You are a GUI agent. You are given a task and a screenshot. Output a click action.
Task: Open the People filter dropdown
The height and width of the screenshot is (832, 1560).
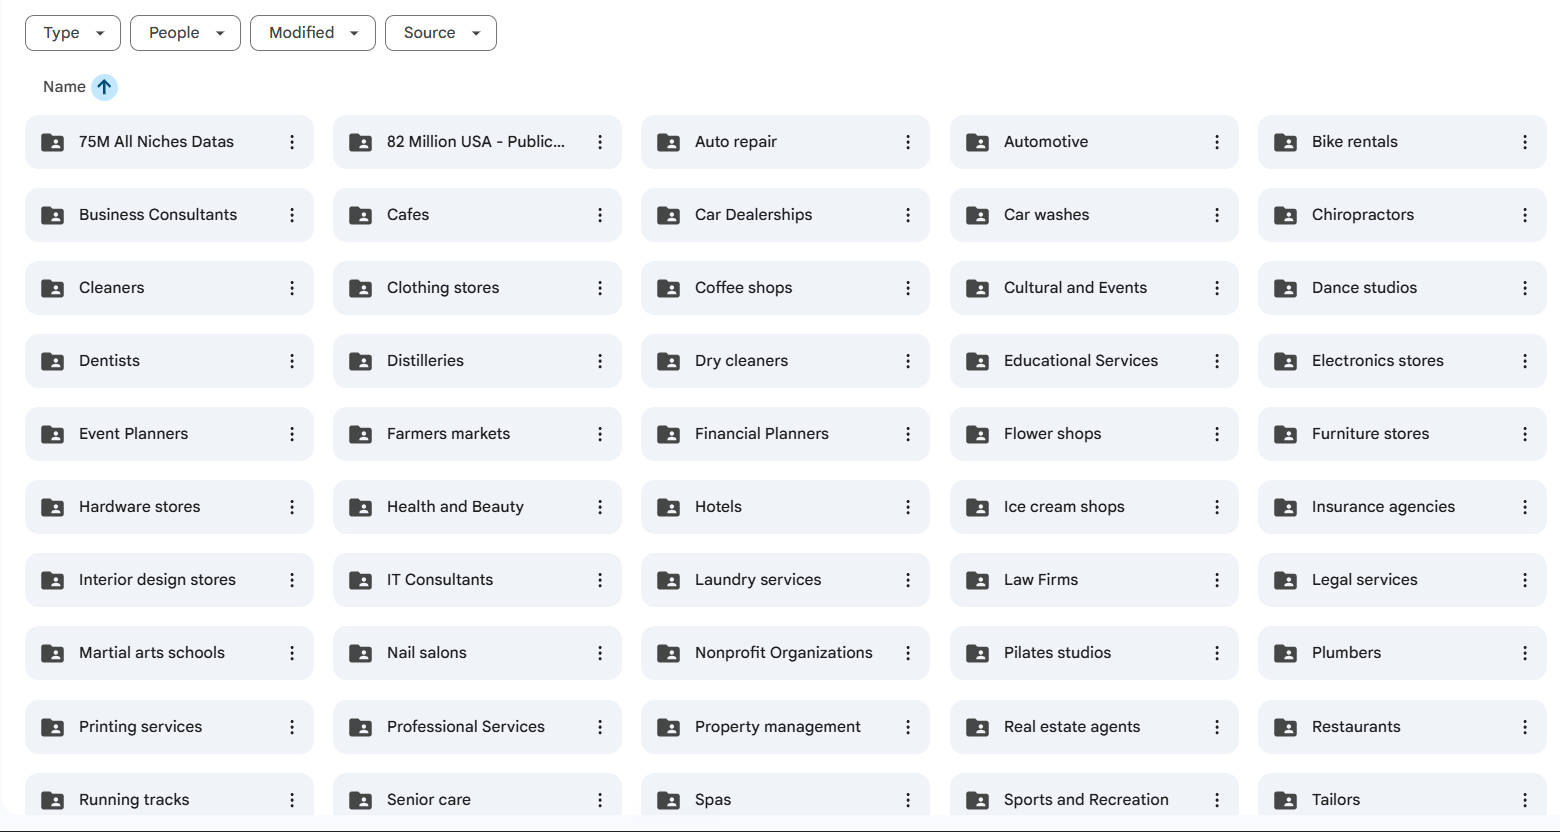pyautogui.click(x=185, y=33)
